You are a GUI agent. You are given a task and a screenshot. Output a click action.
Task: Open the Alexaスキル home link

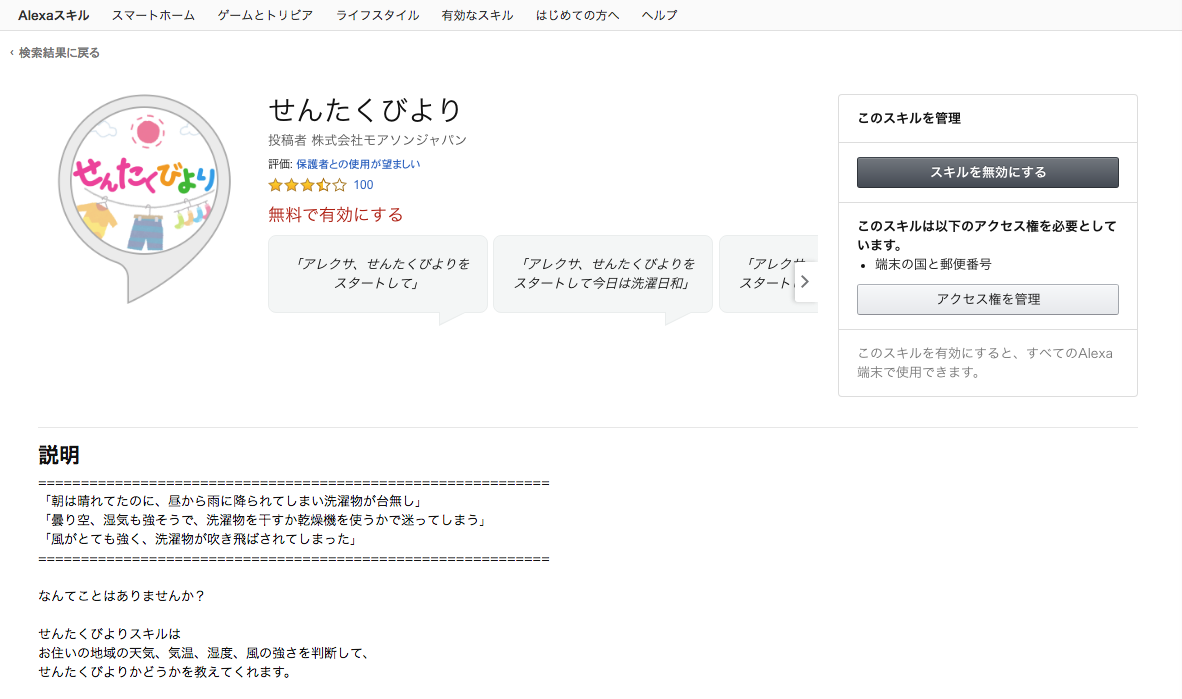point(54,15)
